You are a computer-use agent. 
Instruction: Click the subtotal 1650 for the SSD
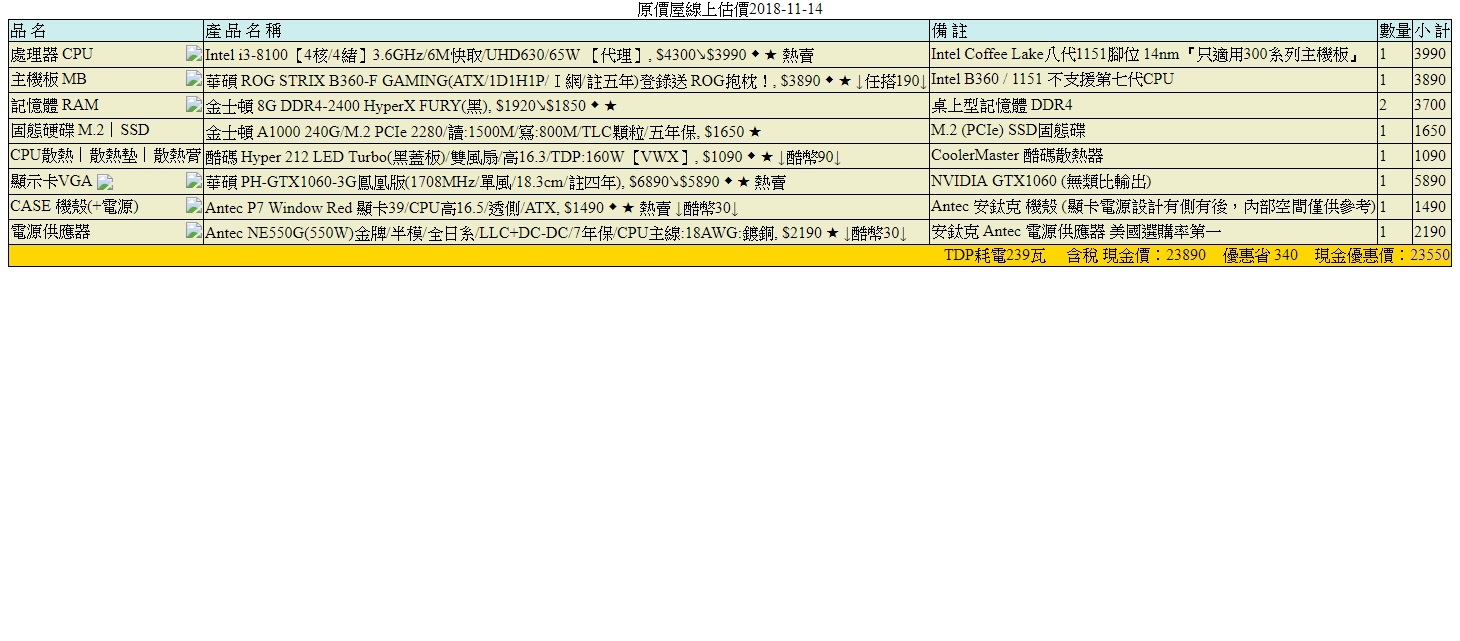[1430, 130]
